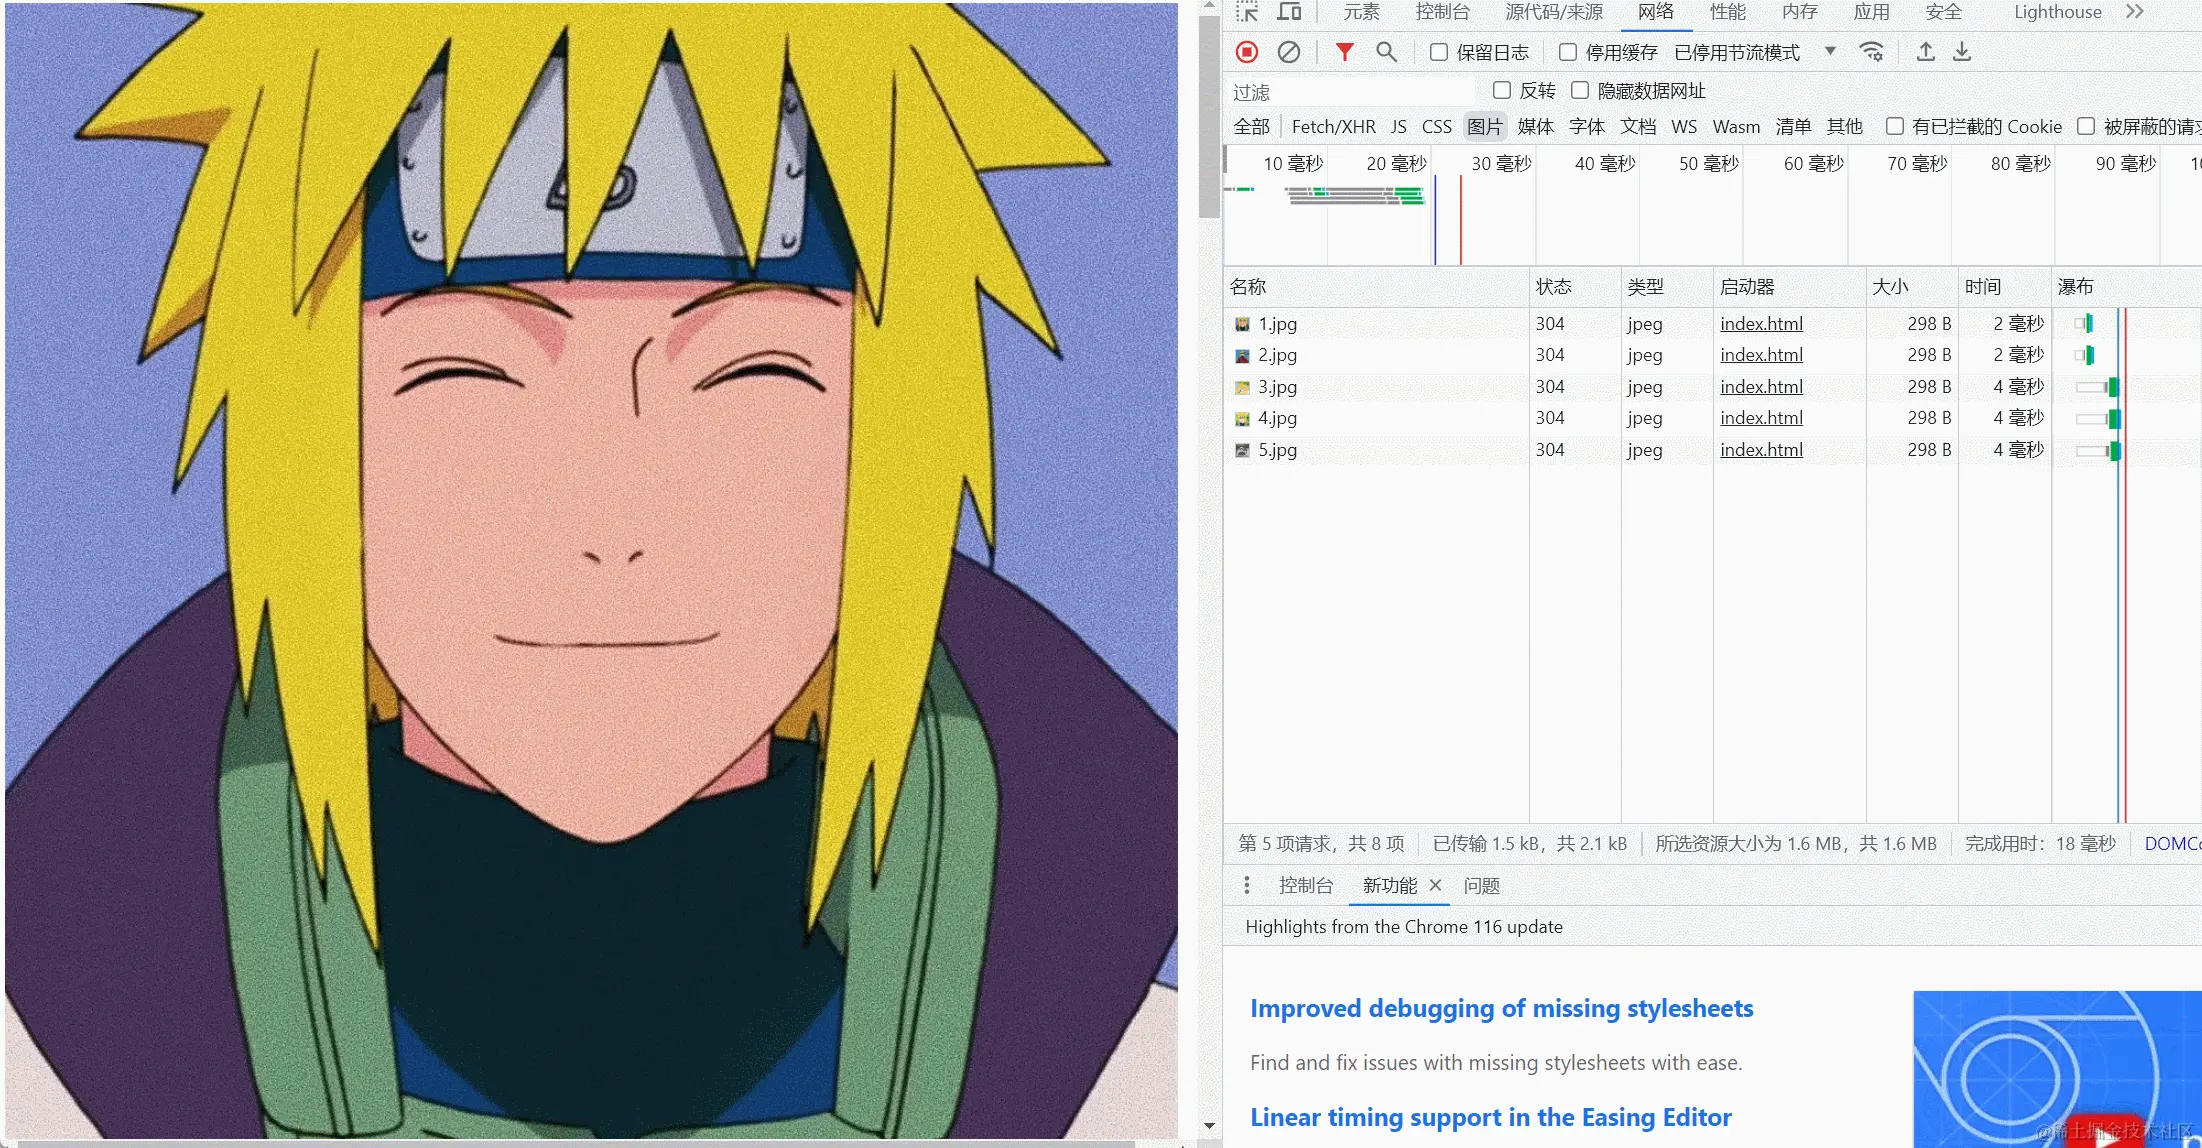2202x1148 pixels.
Task: Toggle device toolbar emulation icon
Action: 1290,12
